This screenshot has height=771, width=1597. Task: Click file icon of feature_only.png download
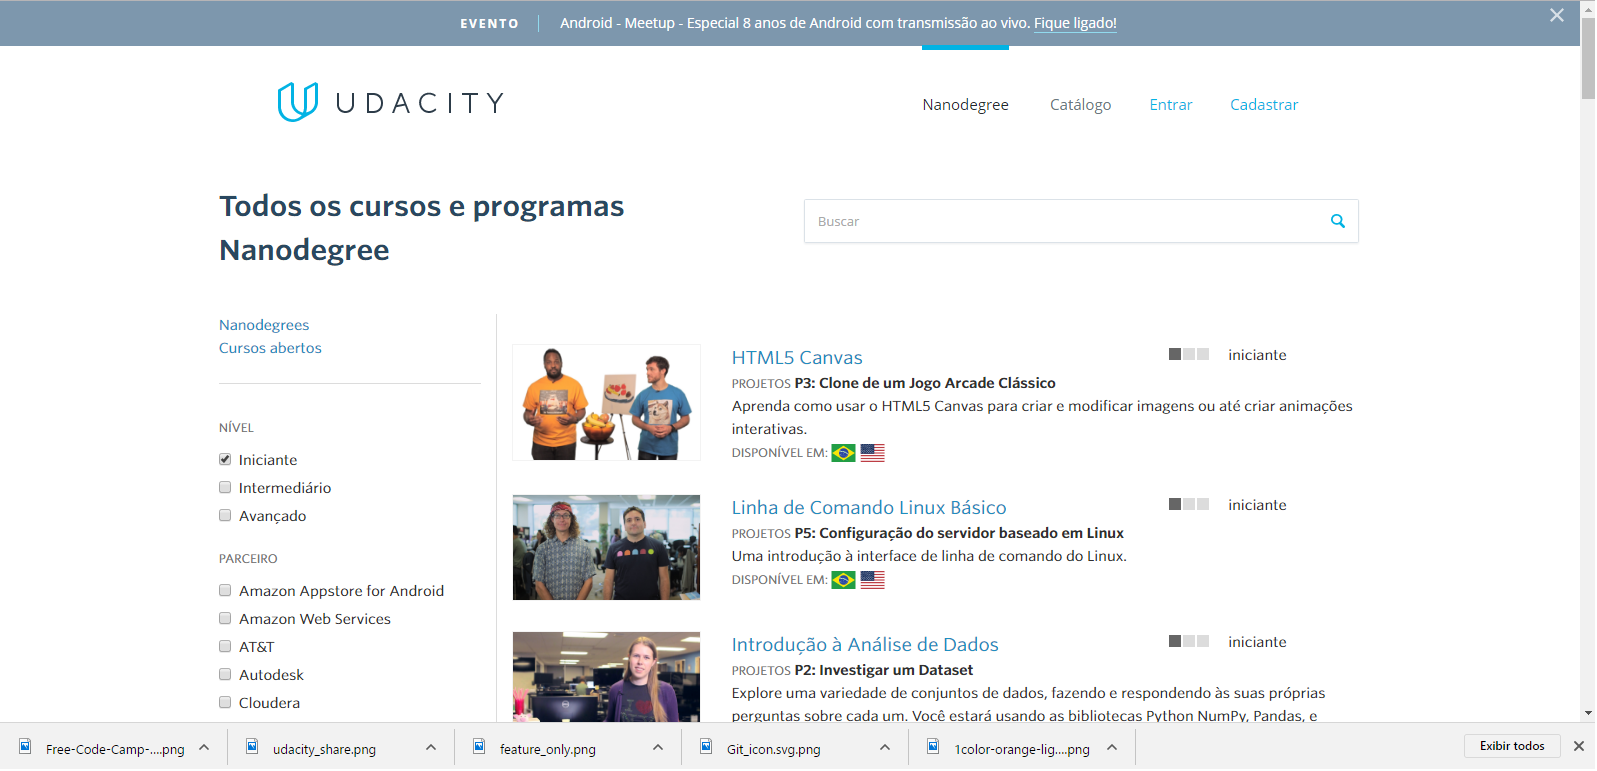480,747
